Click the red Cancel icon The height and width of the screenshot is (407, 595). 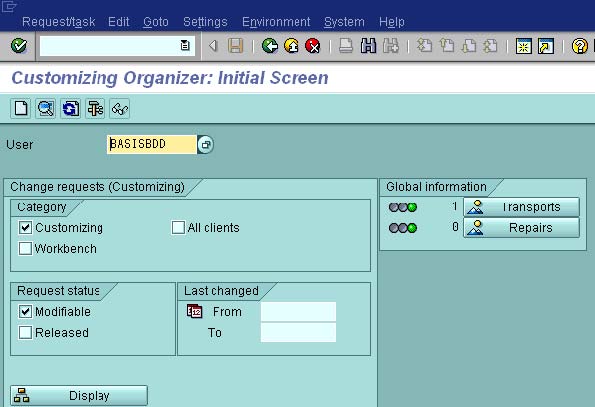tap(313, 46)
